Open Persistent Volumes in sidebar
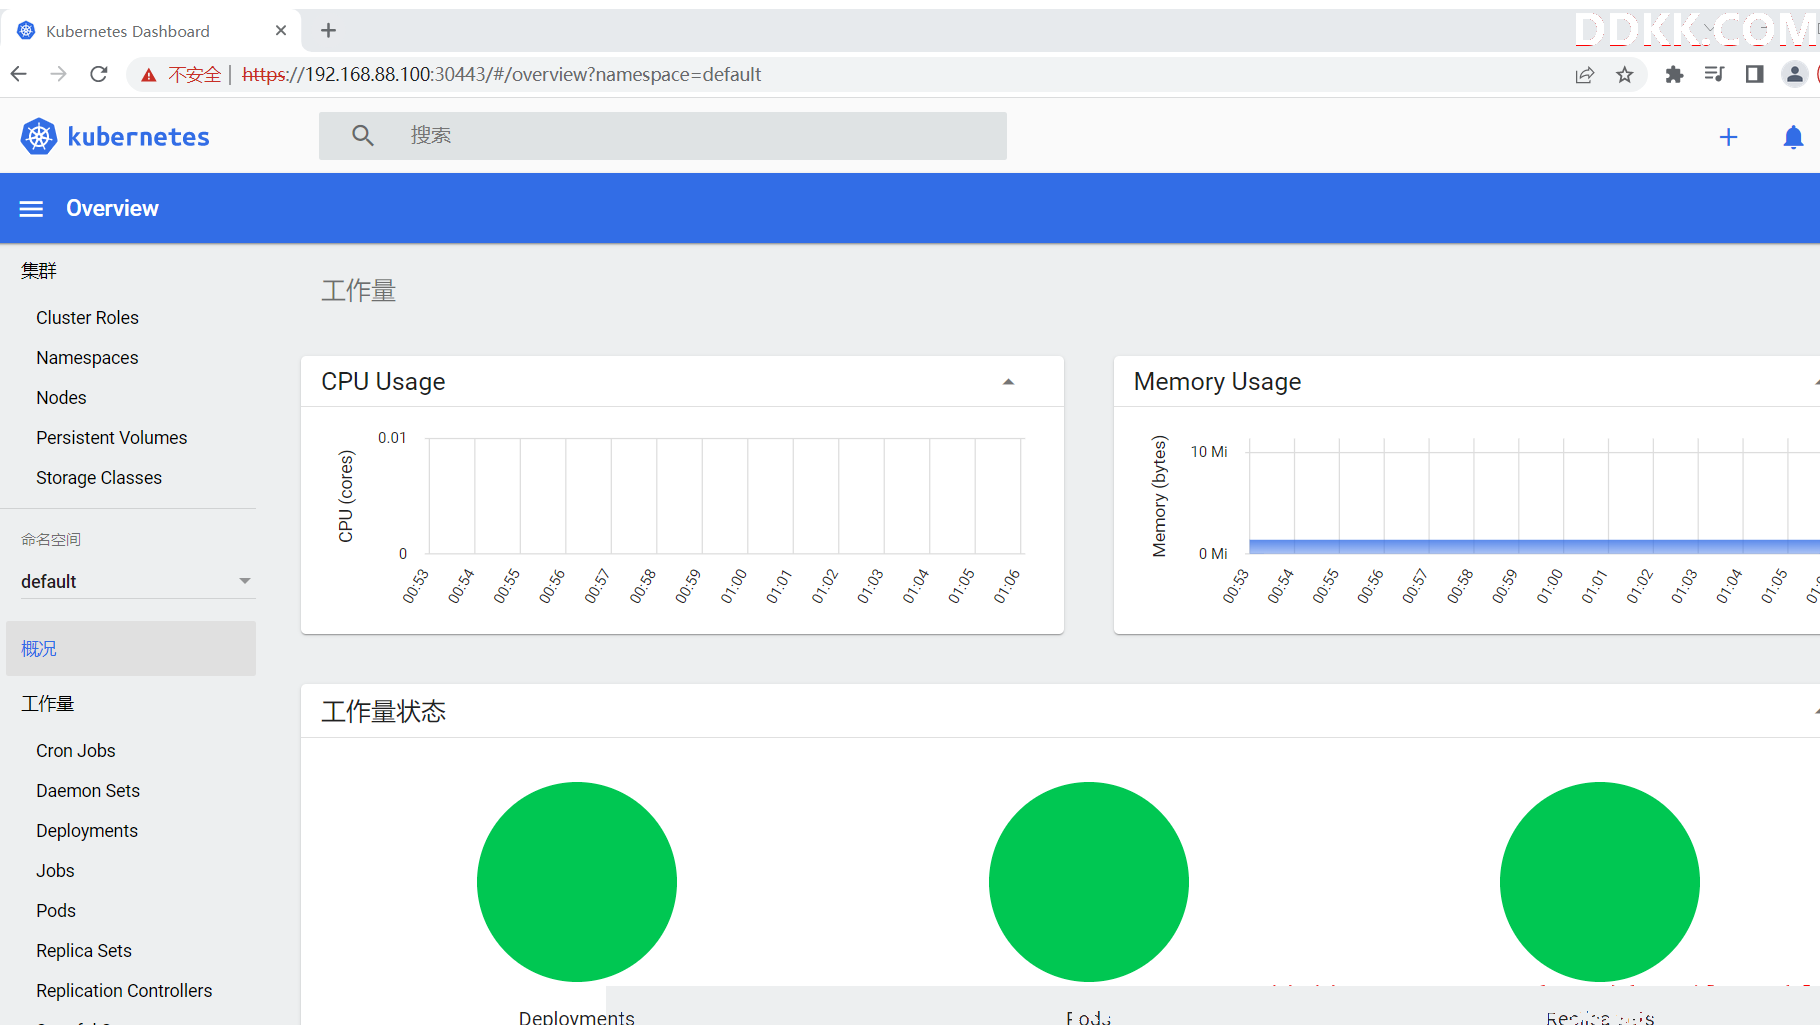1820x1025 pixels. pos(112,438)
